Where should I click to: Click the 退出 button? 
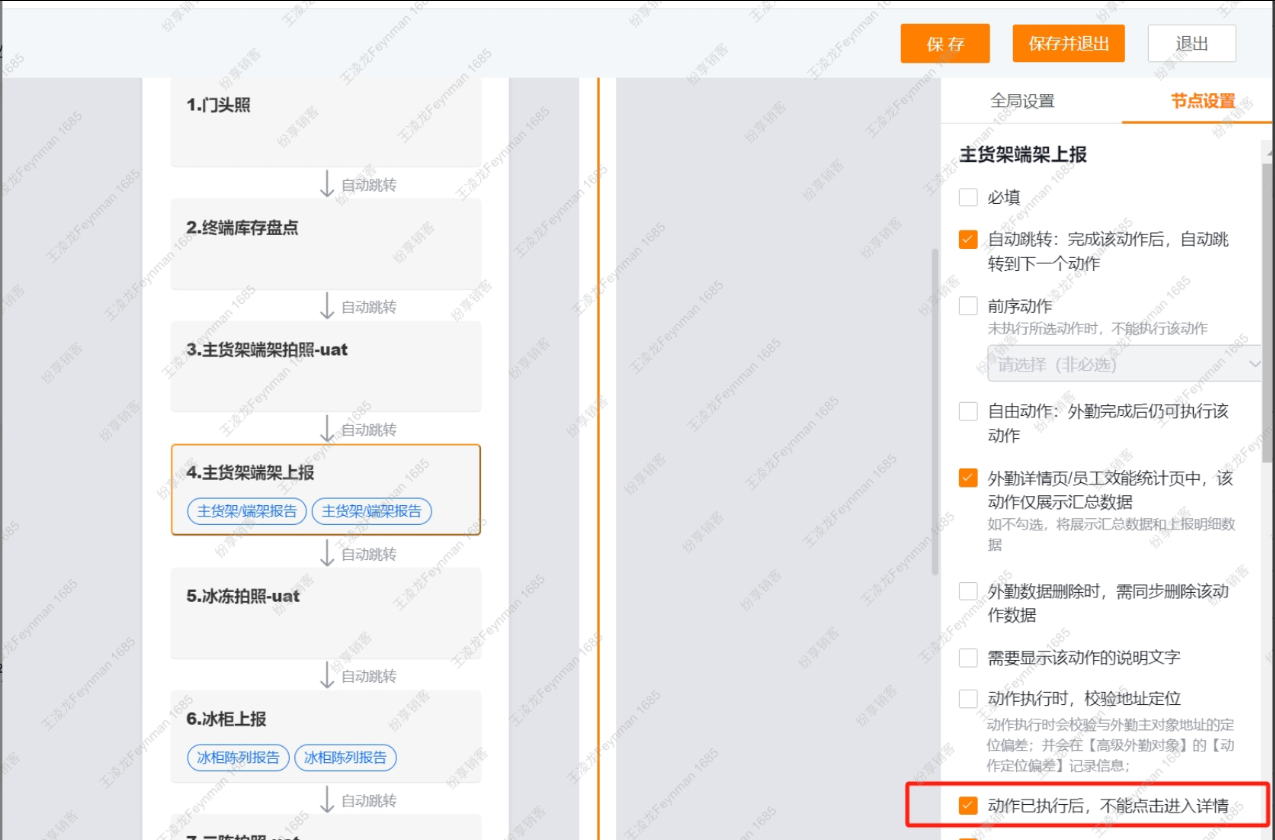(1190, 43)
